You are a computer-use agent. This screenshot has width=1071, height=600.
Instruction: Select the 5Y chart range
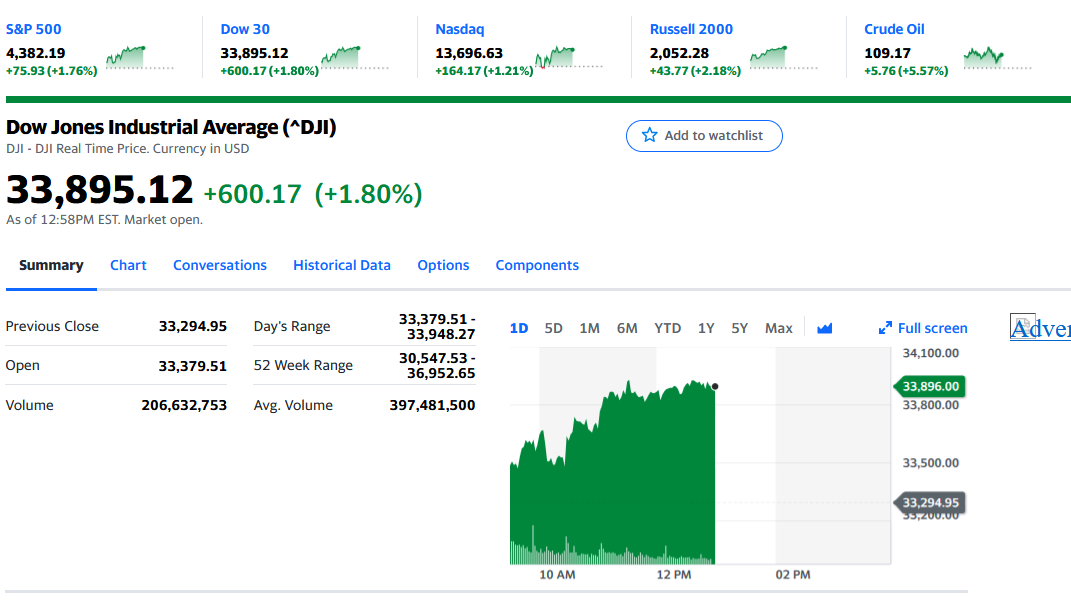pyautogui.click(x=740, y=328)
